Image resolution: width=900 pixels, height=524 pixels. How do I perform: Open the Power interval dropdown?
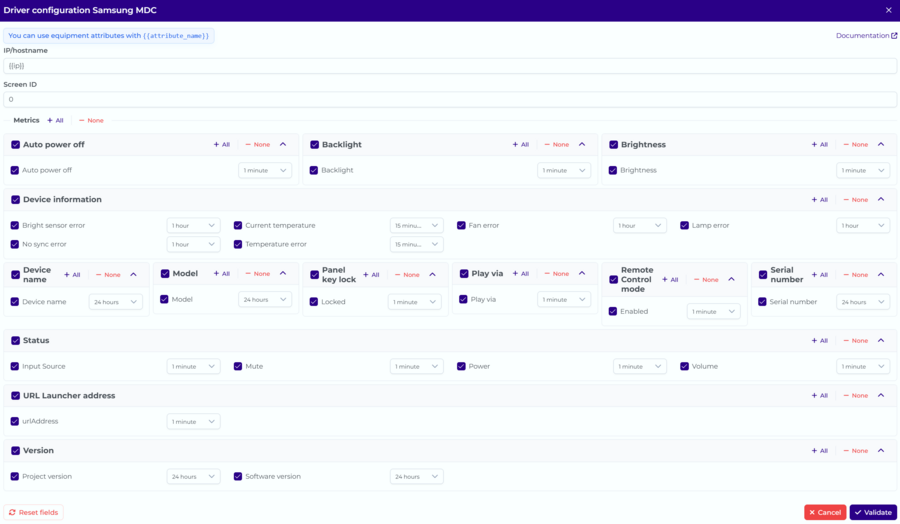tap(639, 366)
